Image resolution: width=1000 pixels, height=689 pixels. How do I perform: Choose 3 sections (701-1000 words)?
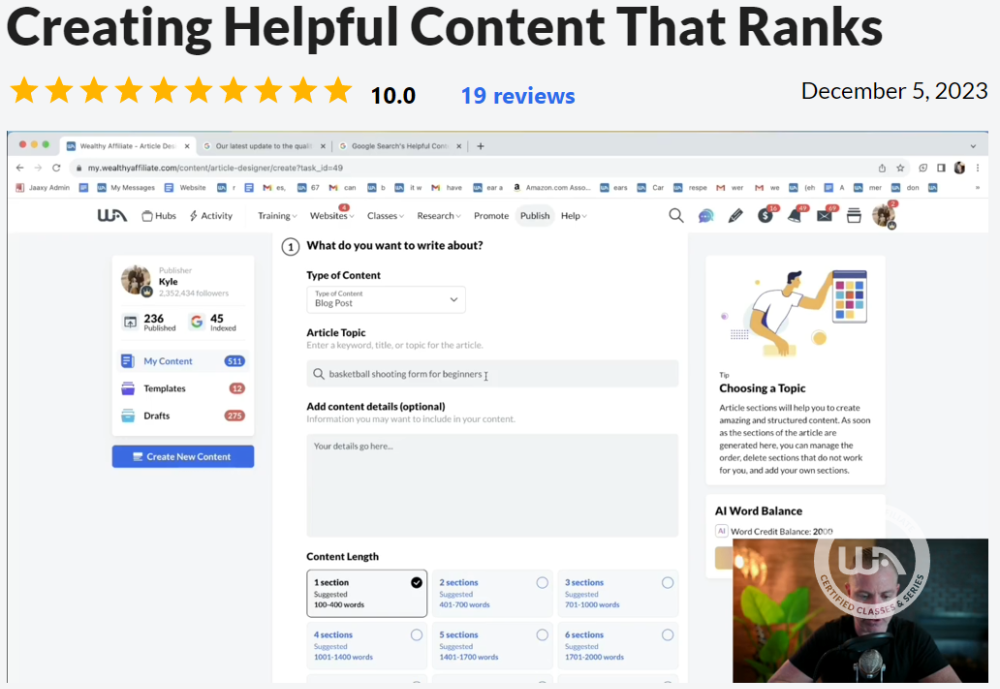point(618,593)
